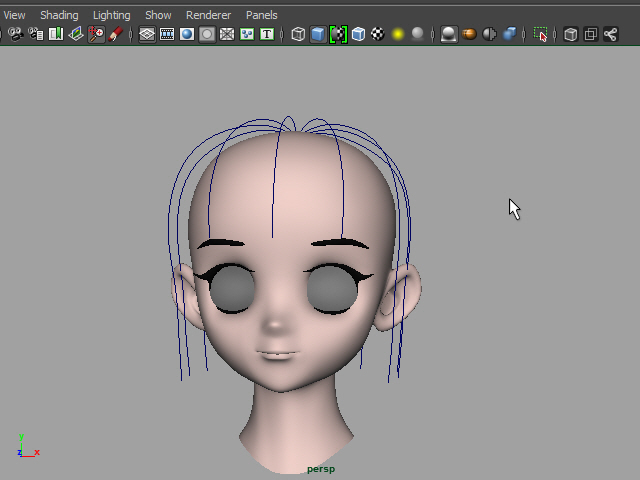Select the 2D Pan/Zoom tool icon
This screenshot has width=640, height=480.
96,34
